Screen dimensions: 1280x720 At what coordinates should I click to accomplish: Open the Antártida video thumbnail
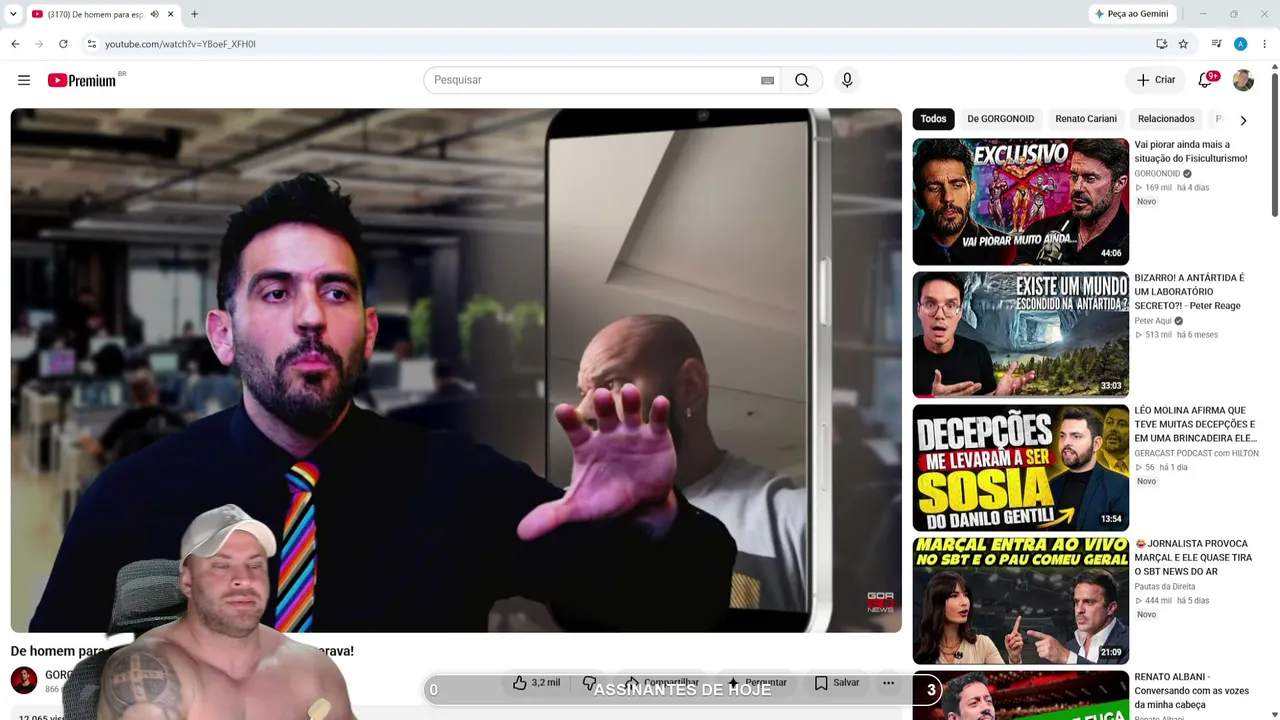(1020, 334)
